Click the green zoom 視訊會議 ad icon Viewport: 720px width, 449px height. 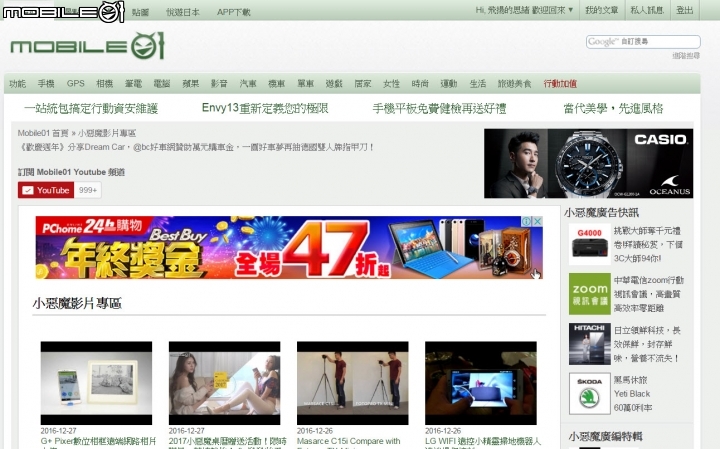590,294
